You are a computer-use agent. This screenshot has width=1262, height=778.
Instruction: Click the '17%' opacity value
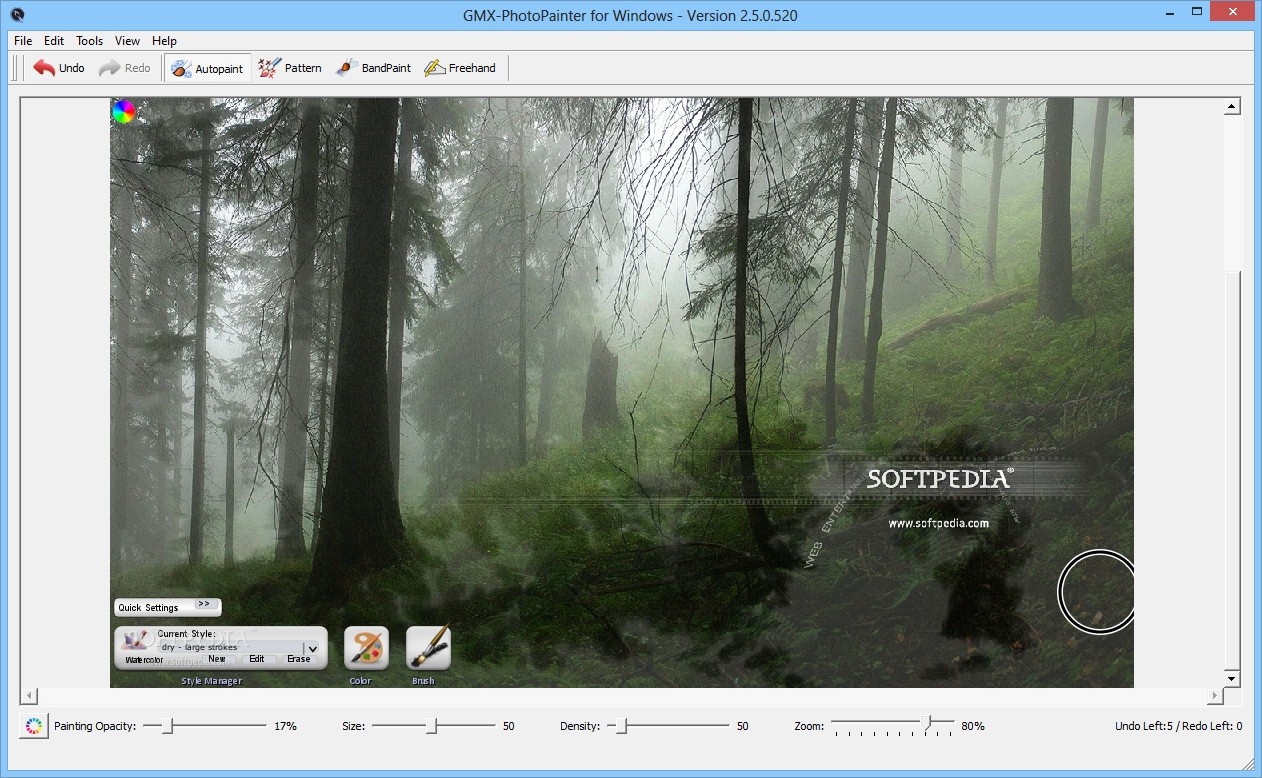point(285,726)
